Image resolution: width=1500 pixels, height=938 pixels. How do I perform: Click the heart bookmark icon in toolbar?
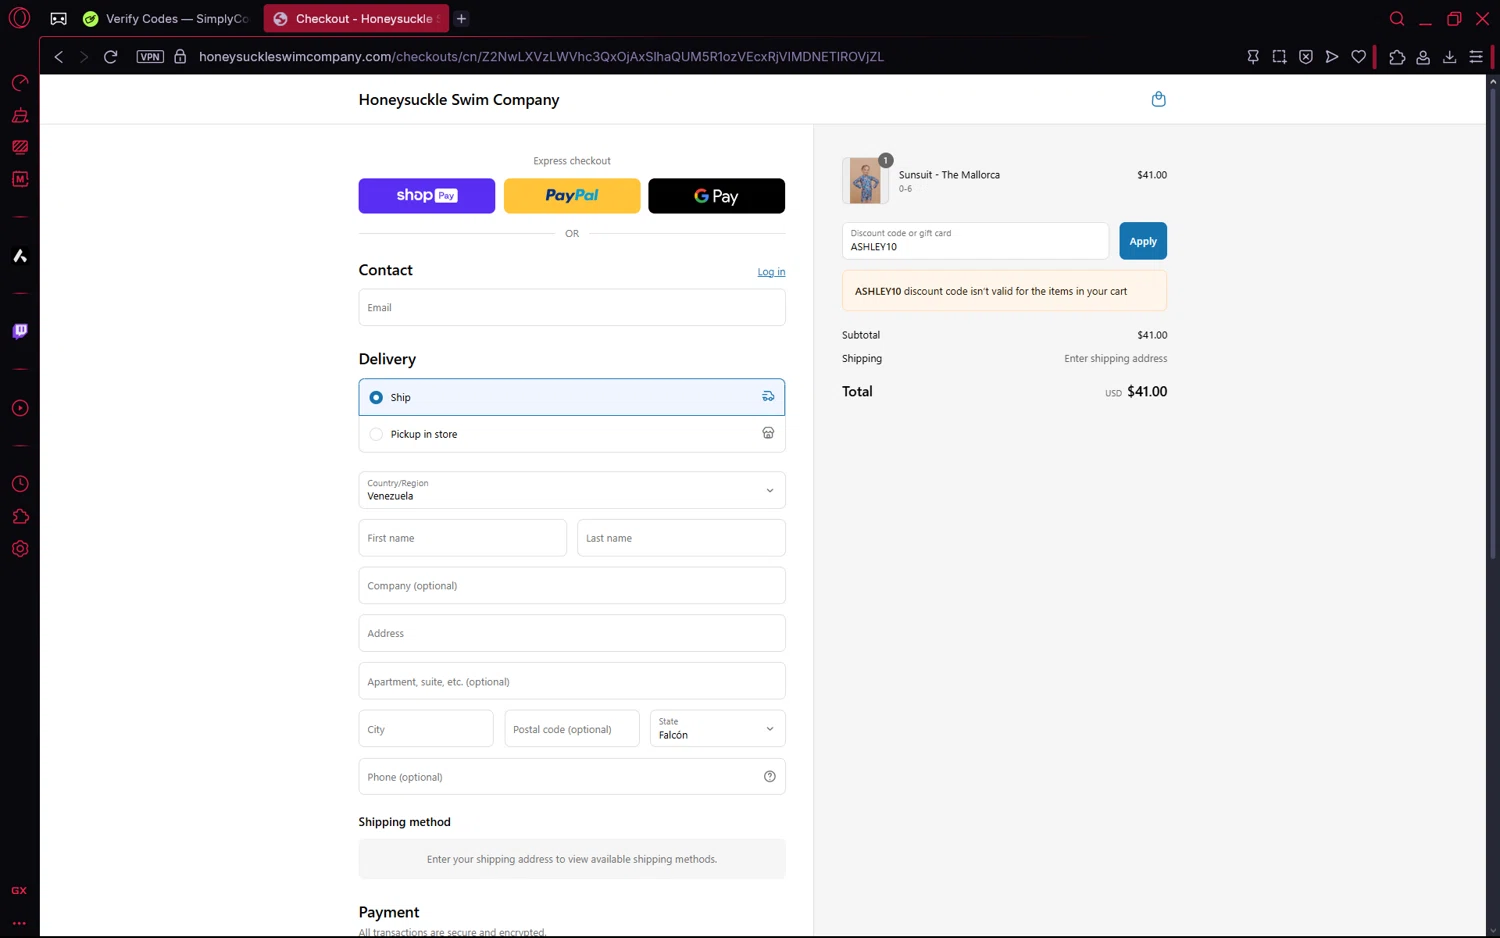[1358, 57]
